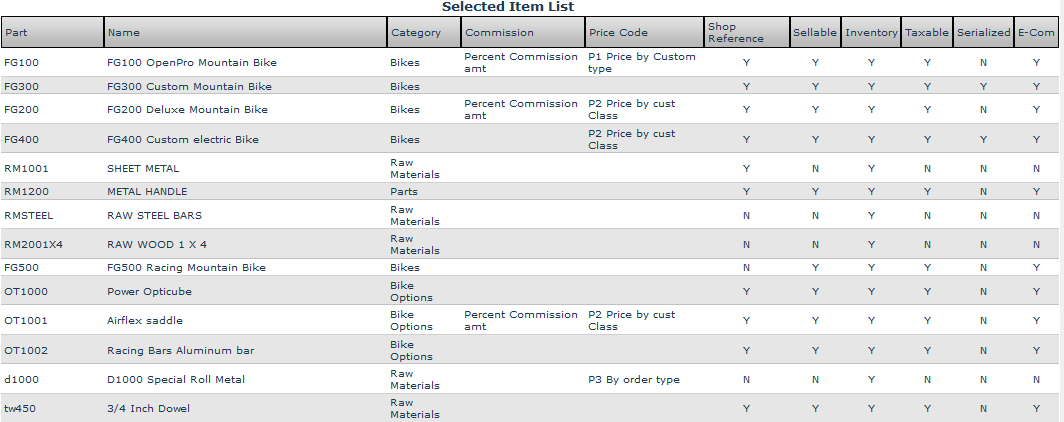This screenshot has width=1064, height=422.
Task: Click the Inventory column header
Action: 871,32
